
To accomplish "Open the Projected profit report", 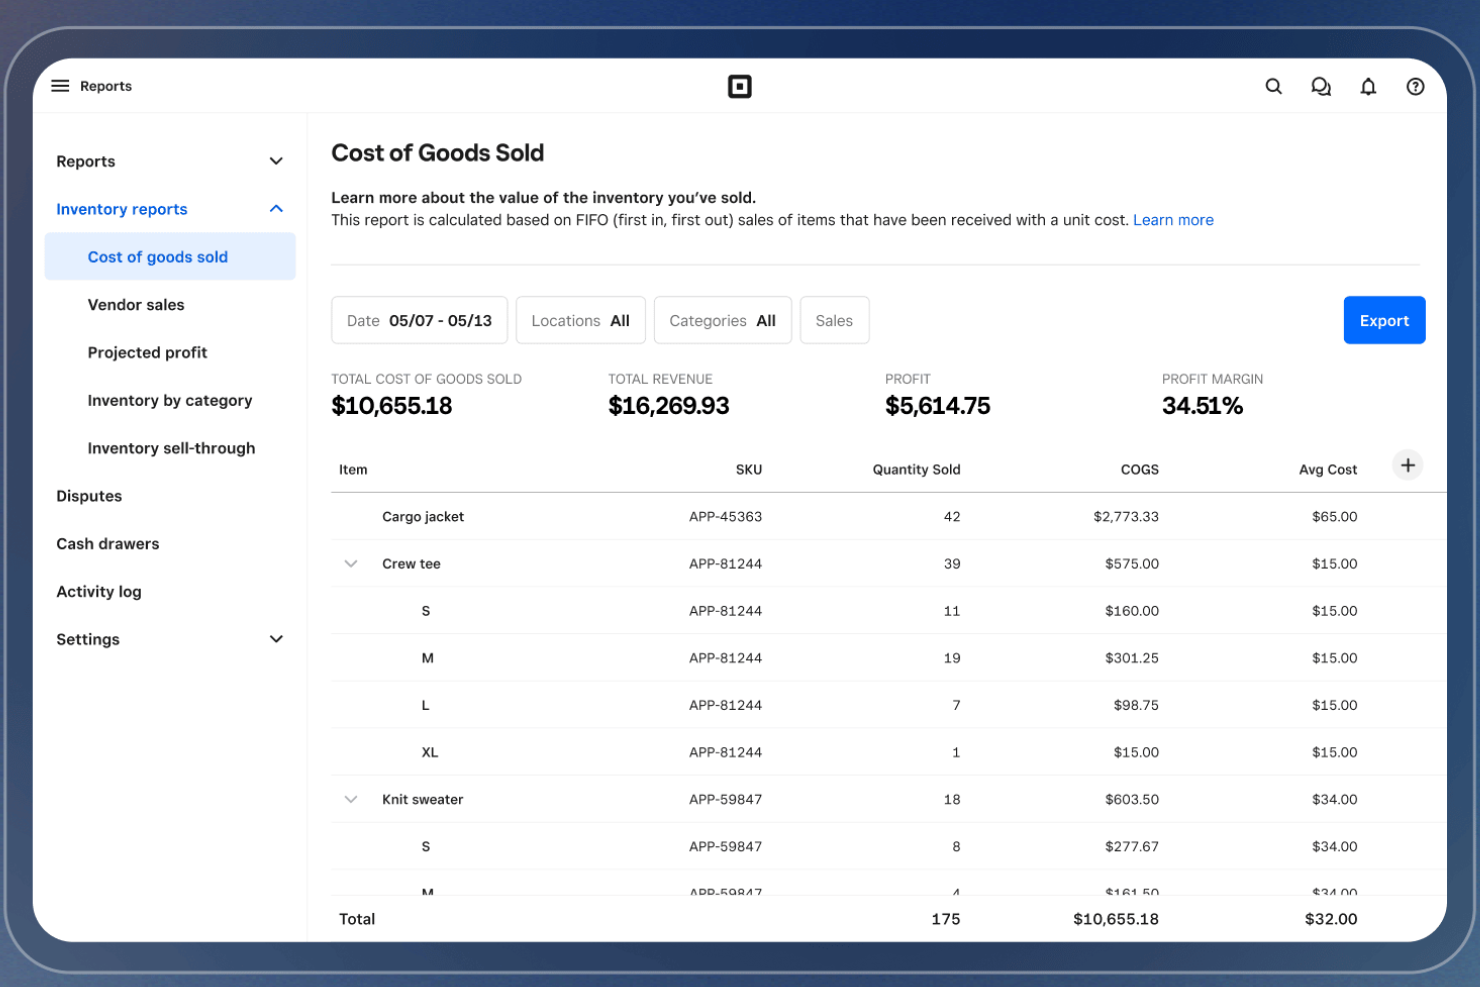I will 147,352.
